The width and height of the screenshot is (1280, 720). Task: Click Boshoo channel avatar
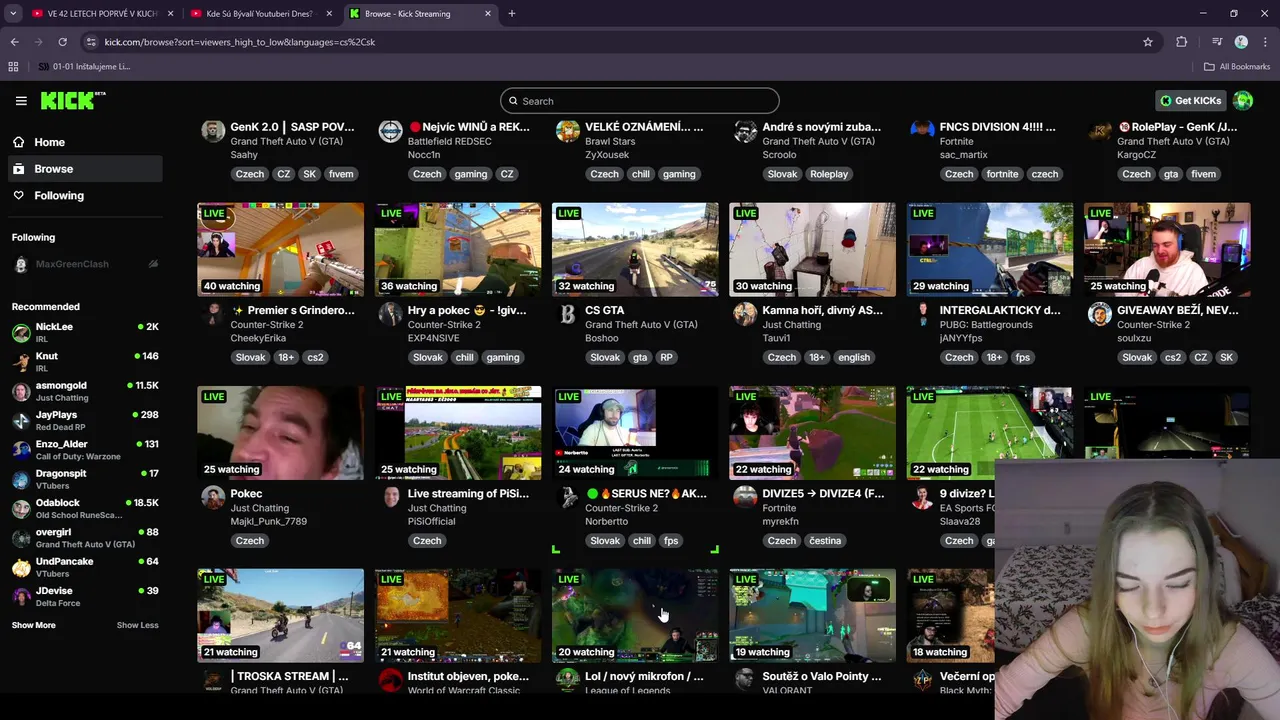tap(567, 314)
